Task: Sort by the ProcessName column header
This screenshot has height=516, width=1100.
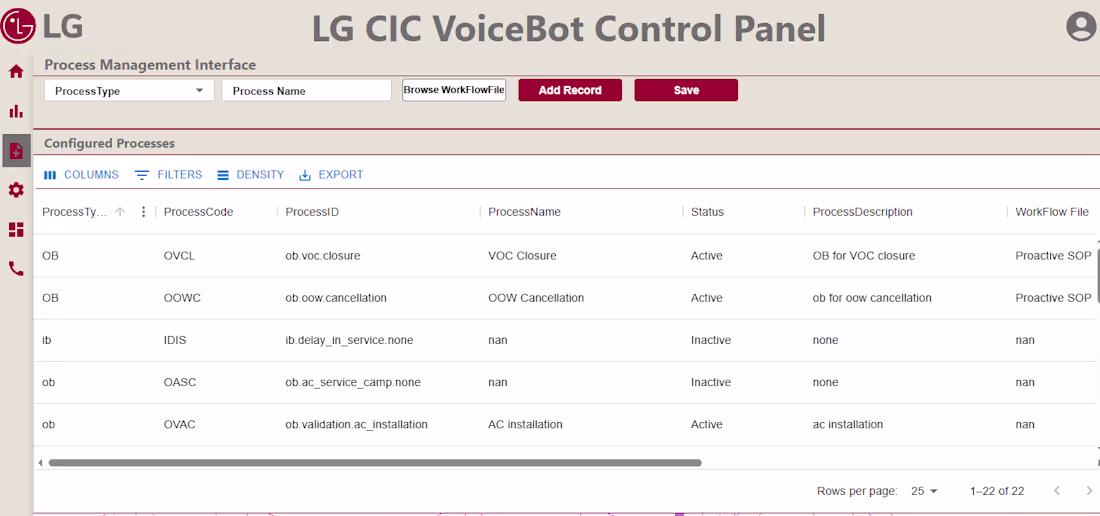Action: tap(525, 212)
